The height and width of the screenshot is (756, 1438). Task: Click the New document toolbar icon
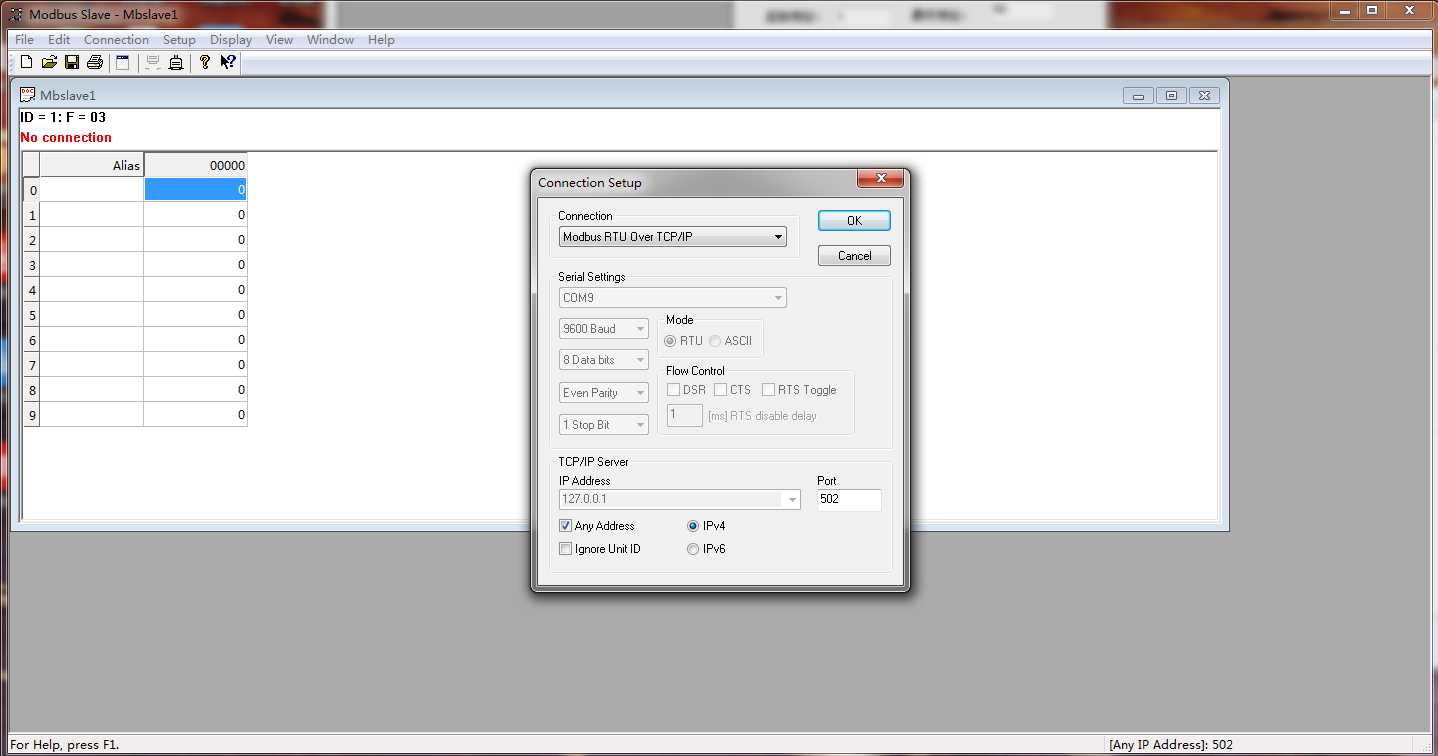(26, 62)
